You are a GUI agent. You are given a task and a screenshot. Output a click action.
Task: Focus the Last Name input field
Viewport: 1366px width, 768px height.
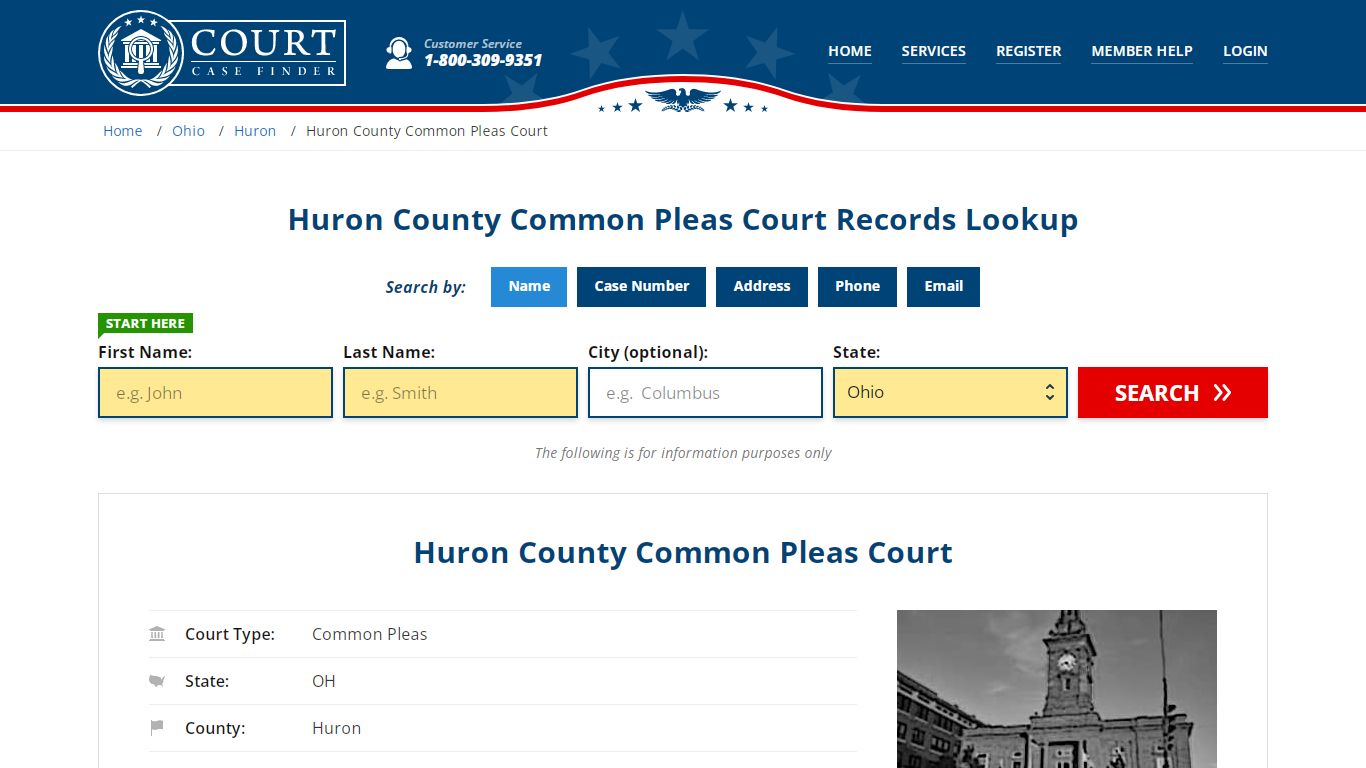pyautogui.click(x=460, y=393)
